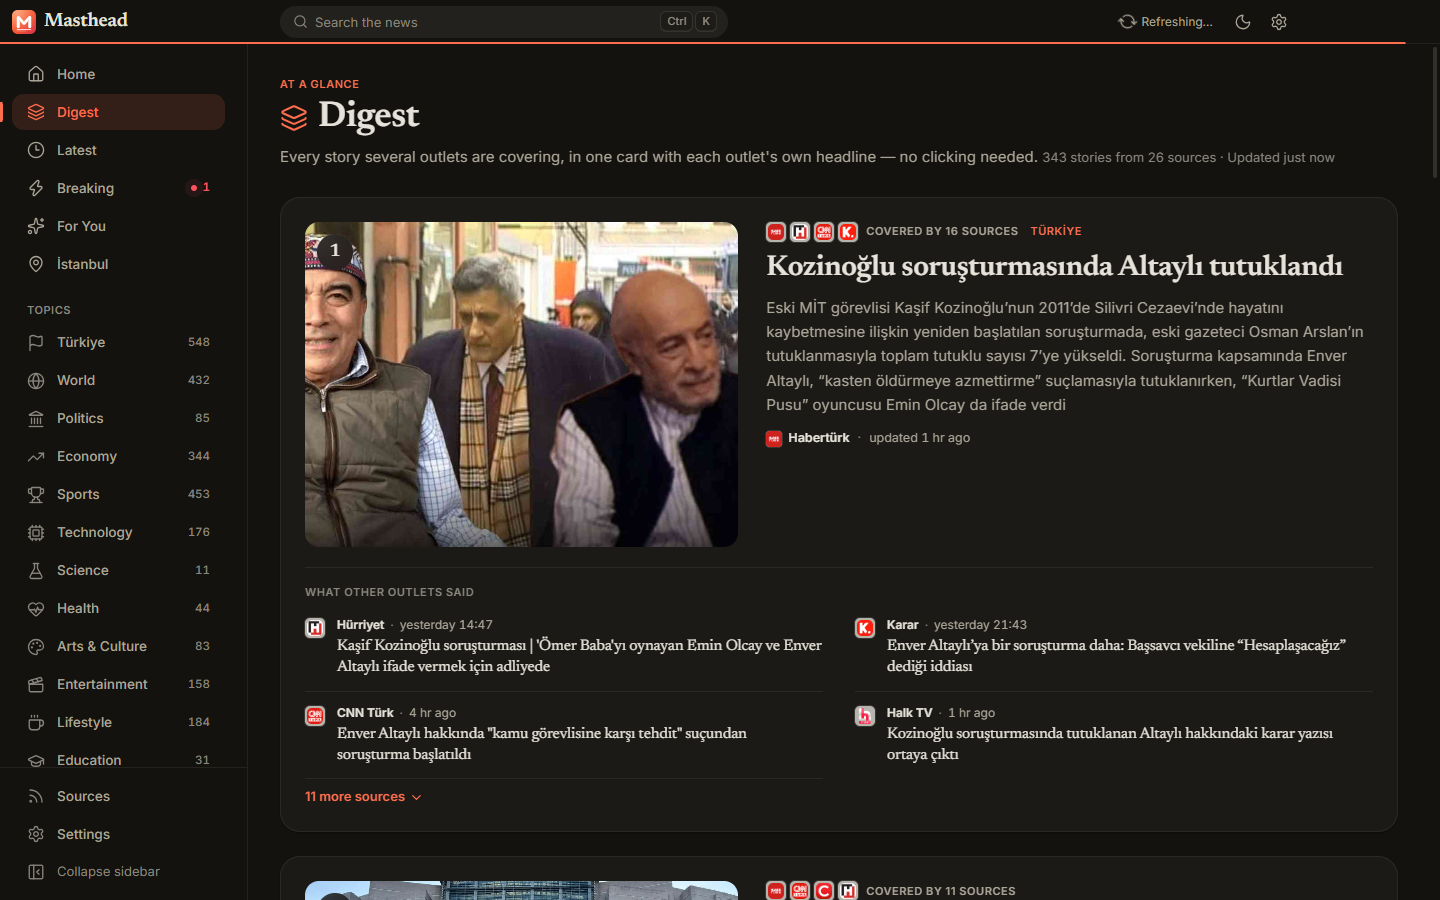Open Home in sidebar
Image resolution: width=1440 pixels, height=900 pixels.
(x=118, y=74)
